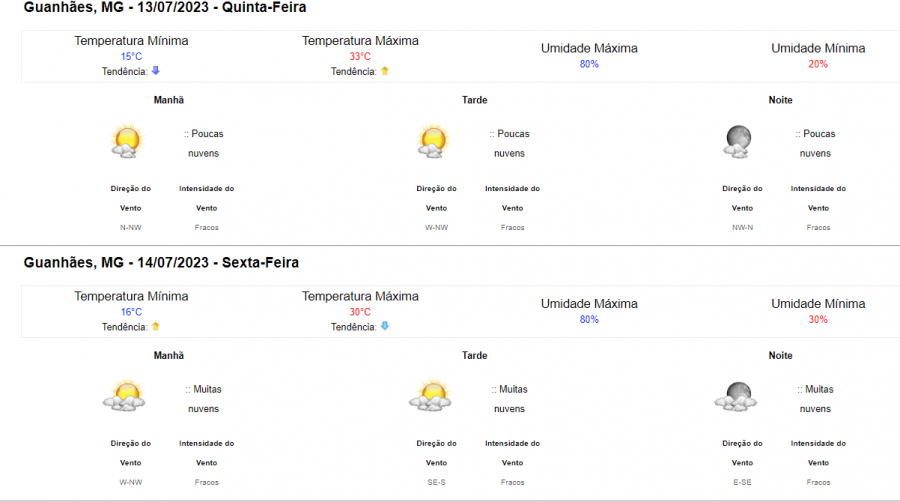Click the up arrow under 16°C minimum
This screenshot has height=502, width=900.
click(x=156, y=326)
